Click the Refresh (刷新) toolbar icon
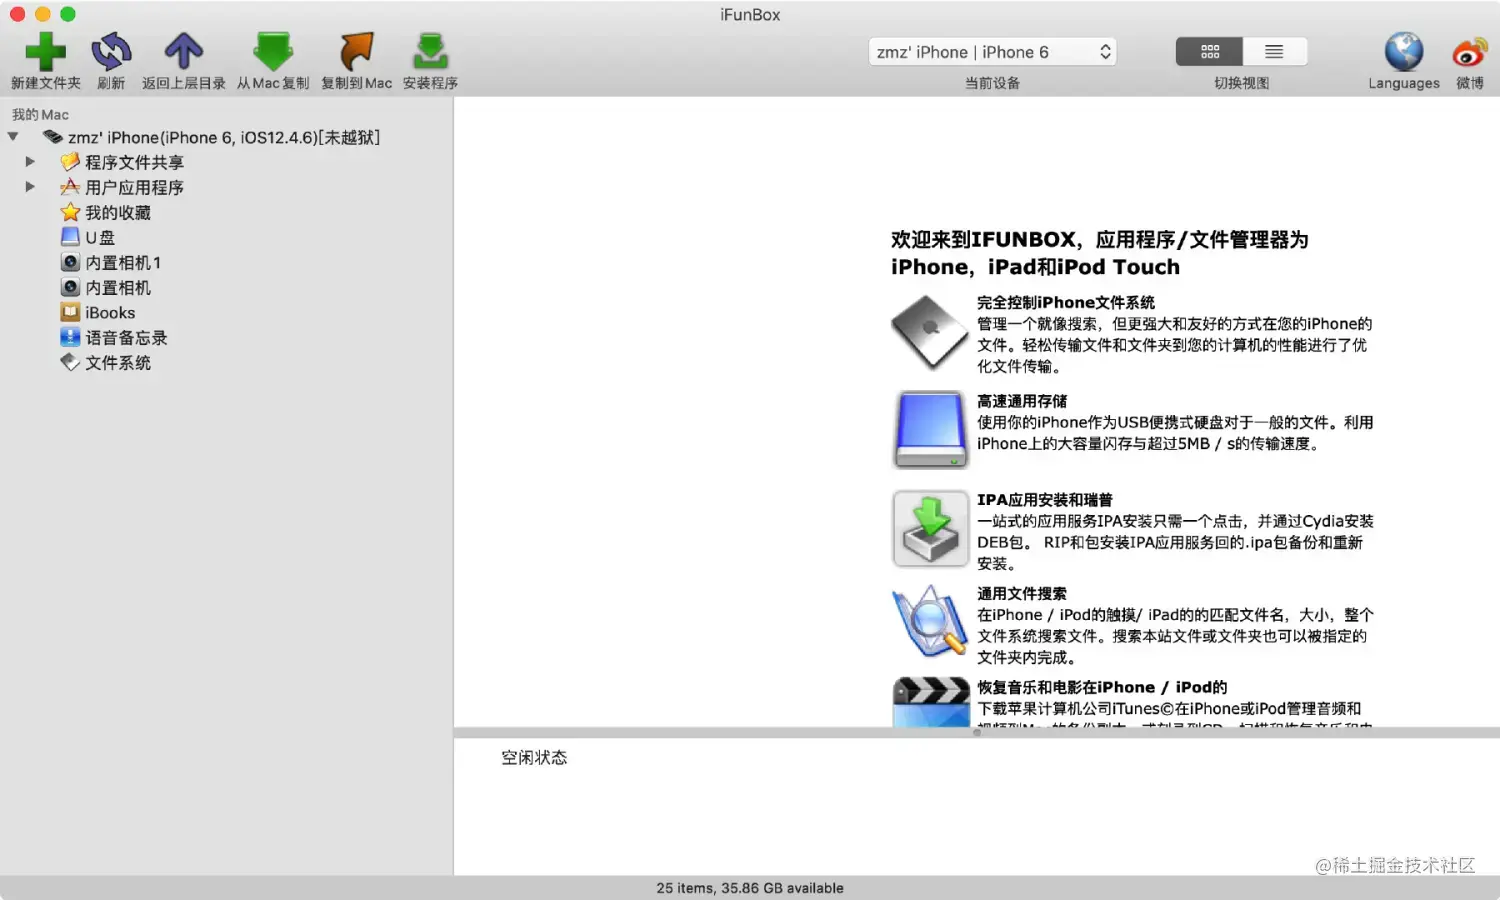The image size is (1500, 900). pyautogui.click(x=111, y=51)
